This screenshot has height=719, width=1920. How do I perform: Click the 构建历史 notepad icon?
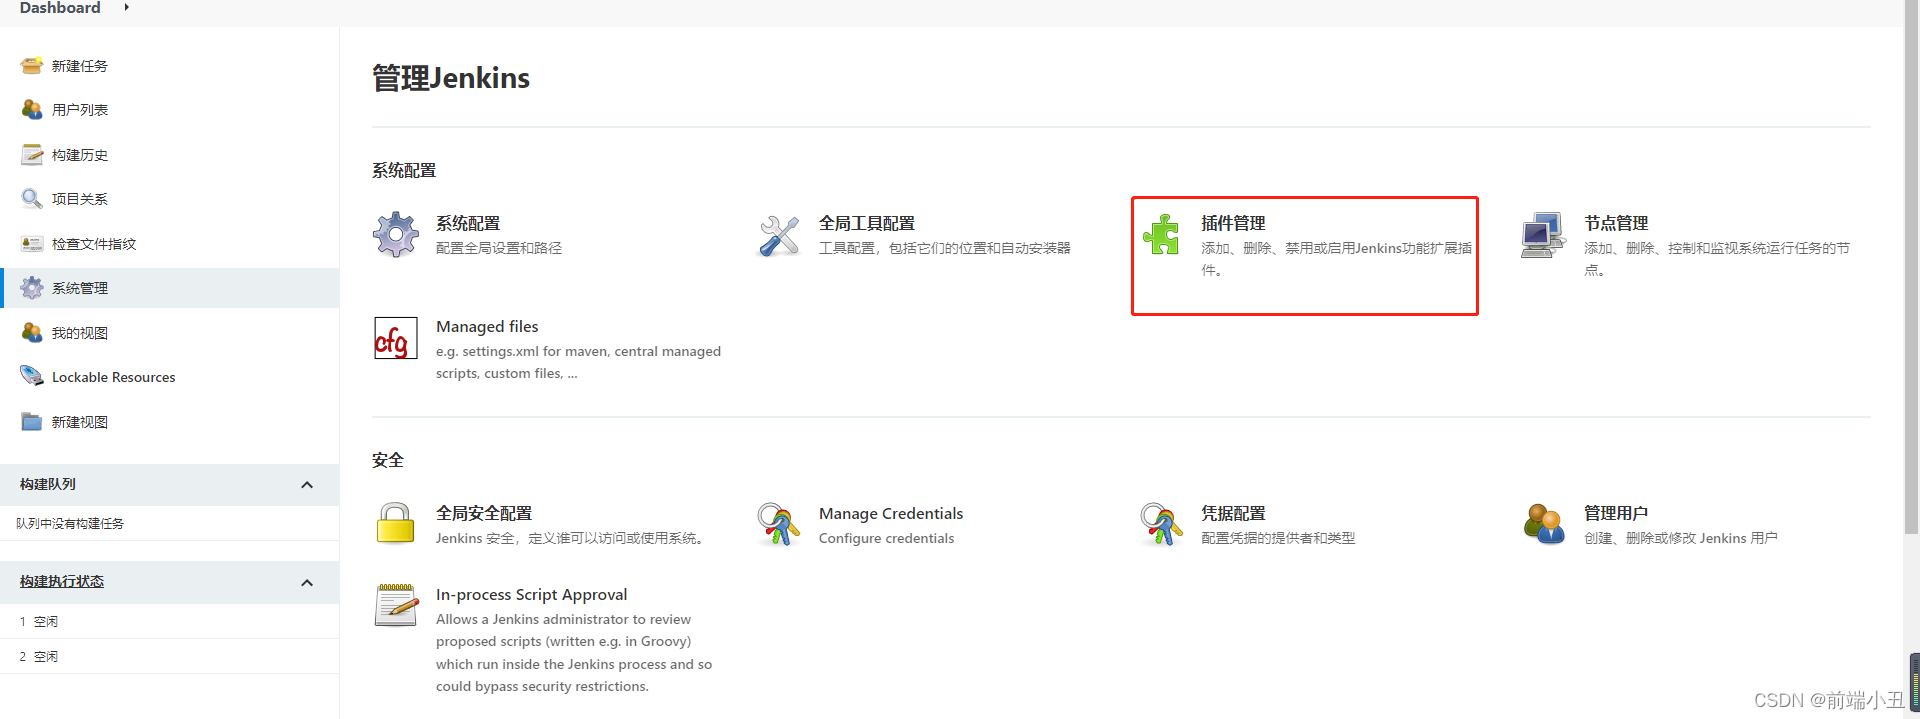[x=32, y=155]
